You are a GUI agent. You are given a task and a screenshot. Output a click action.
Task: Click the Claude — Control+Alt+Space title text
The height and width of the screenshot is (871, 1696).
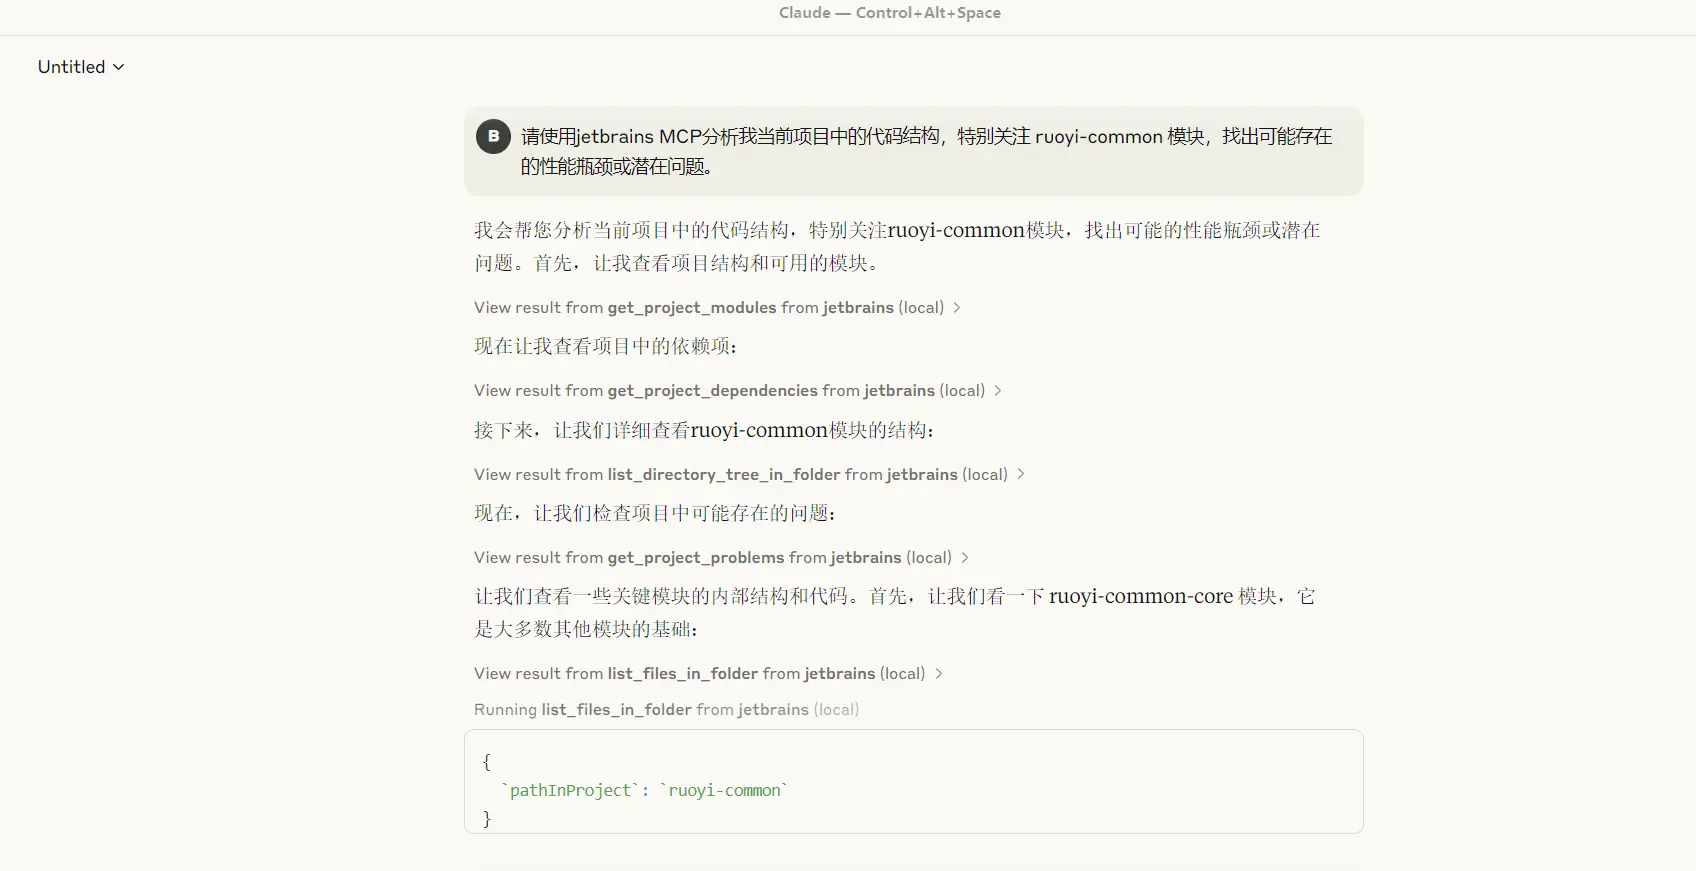point(890,13)
